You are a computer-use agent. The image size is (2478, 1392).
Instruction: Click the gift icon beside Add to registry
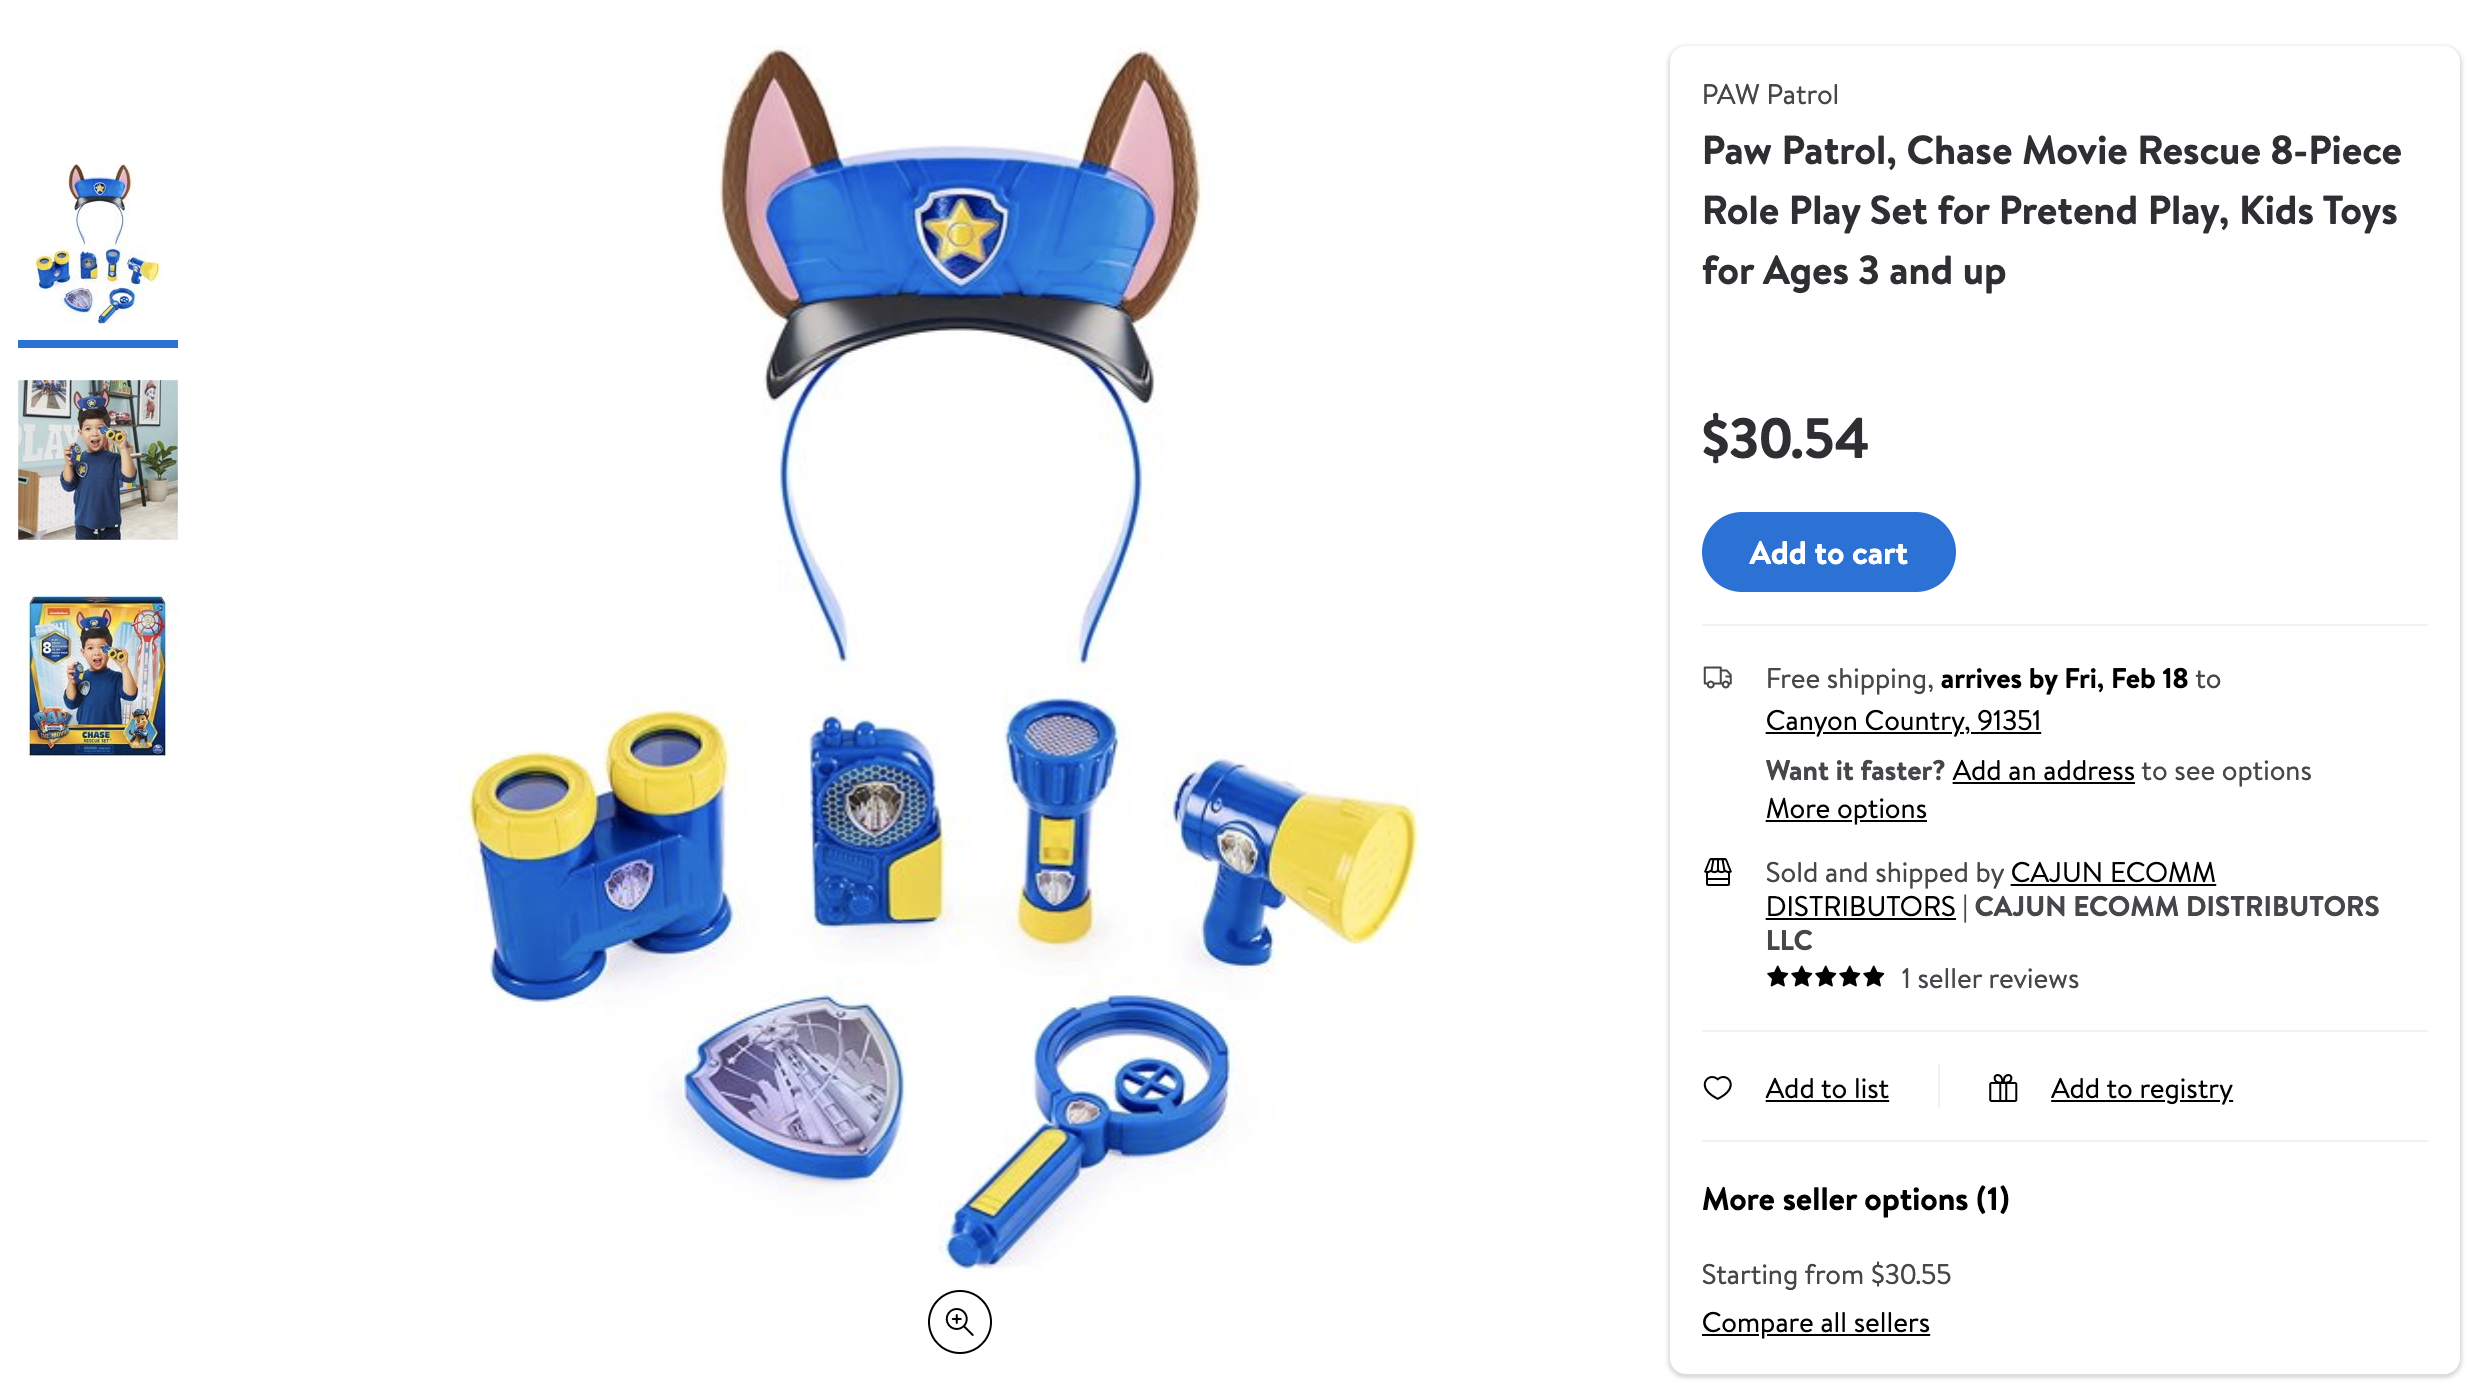click(2003, 1088)
